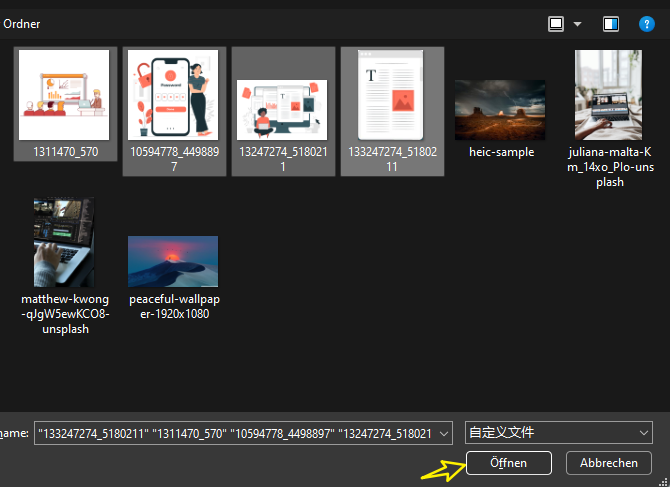Open help with the question mark icon

pyautogui.click(x=645, y=22)
